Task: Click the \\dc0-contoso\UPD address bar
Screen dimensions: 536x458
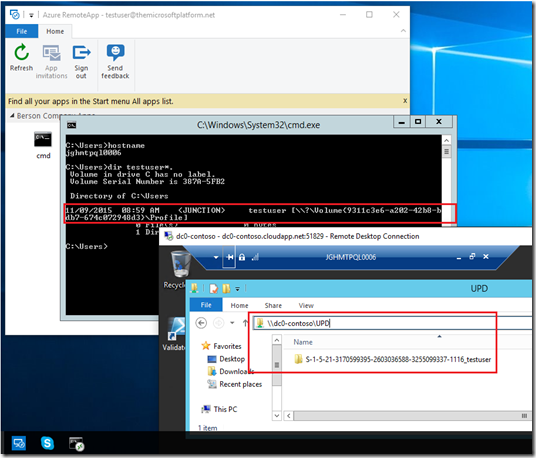Action: point(393,323)
